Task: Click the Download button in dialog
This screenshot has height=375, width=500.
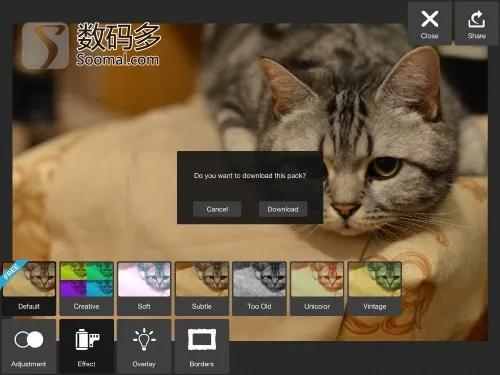Action: click(283, 209)
